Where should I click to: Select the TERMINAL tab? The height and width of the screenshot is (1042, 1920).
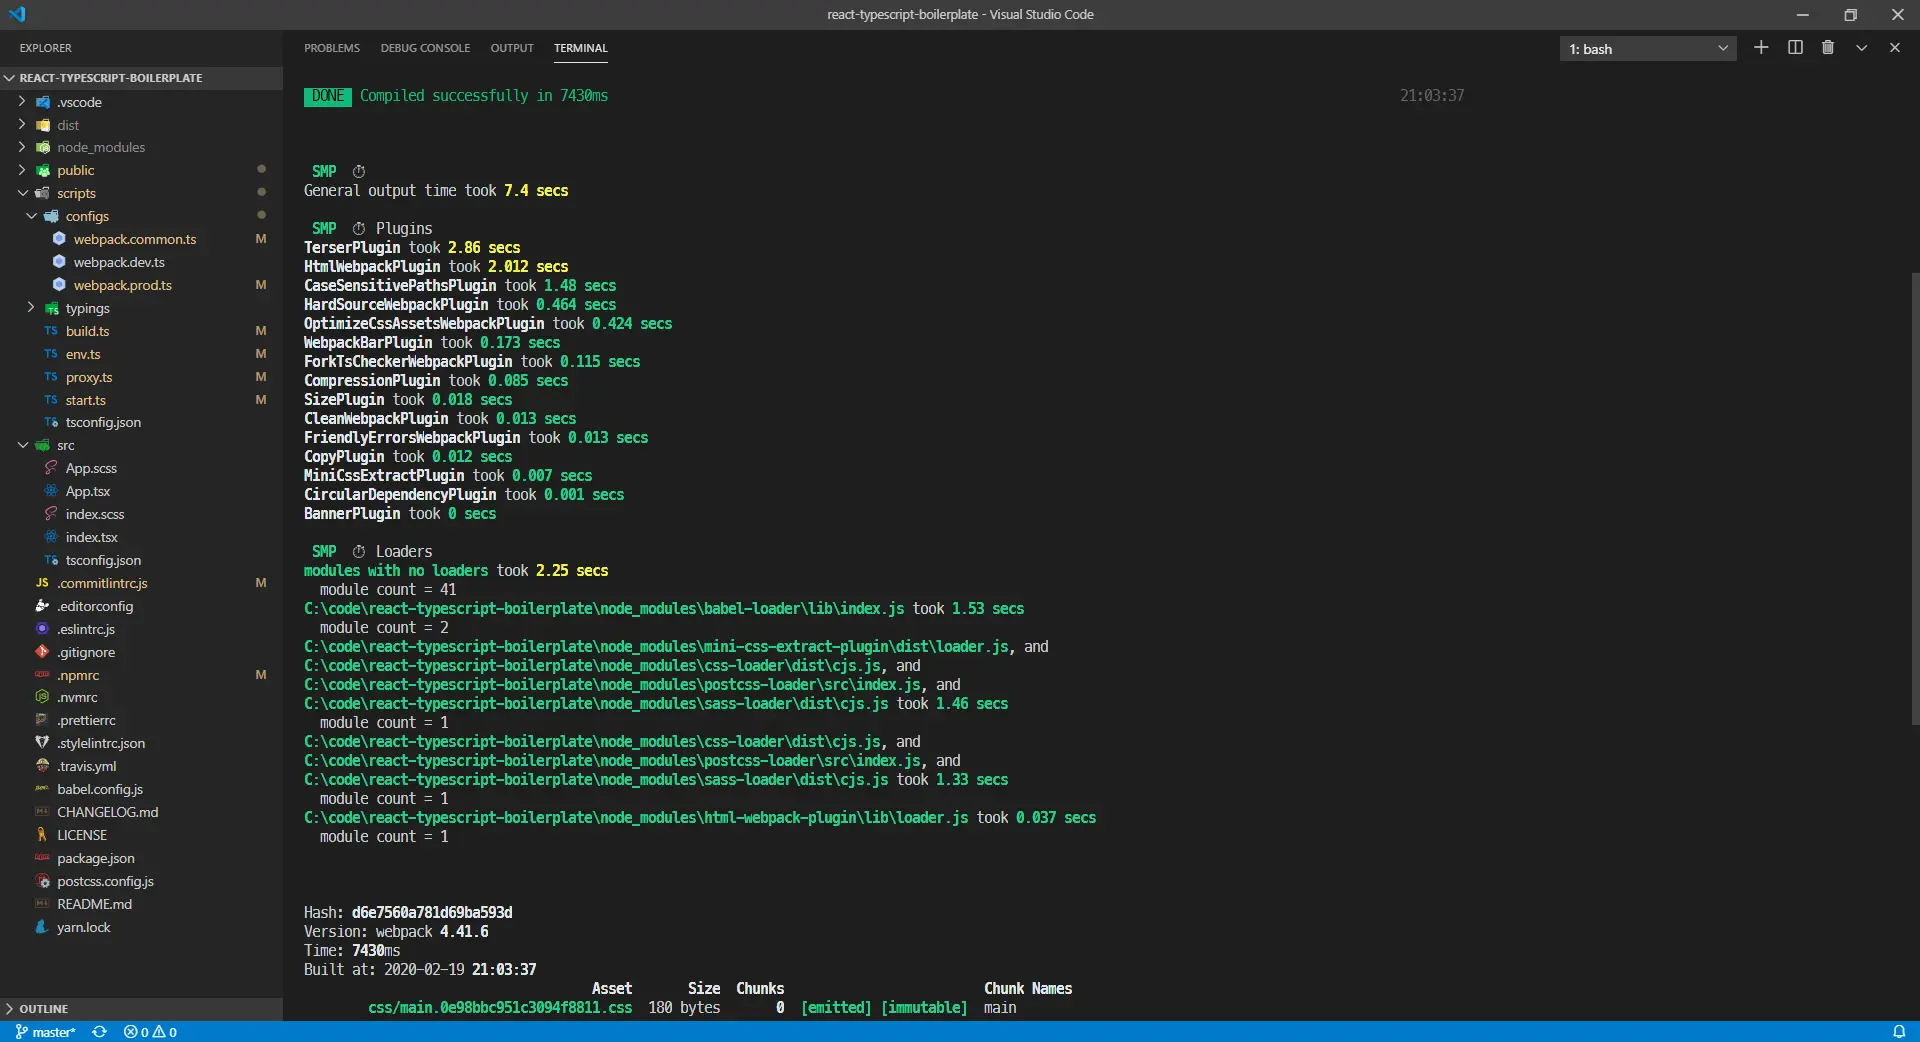point(581,48)
